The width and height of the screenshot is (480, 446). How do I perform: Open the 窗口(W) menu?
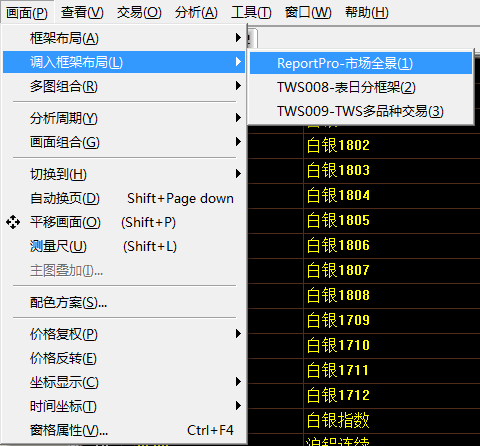tap(308, 13)
